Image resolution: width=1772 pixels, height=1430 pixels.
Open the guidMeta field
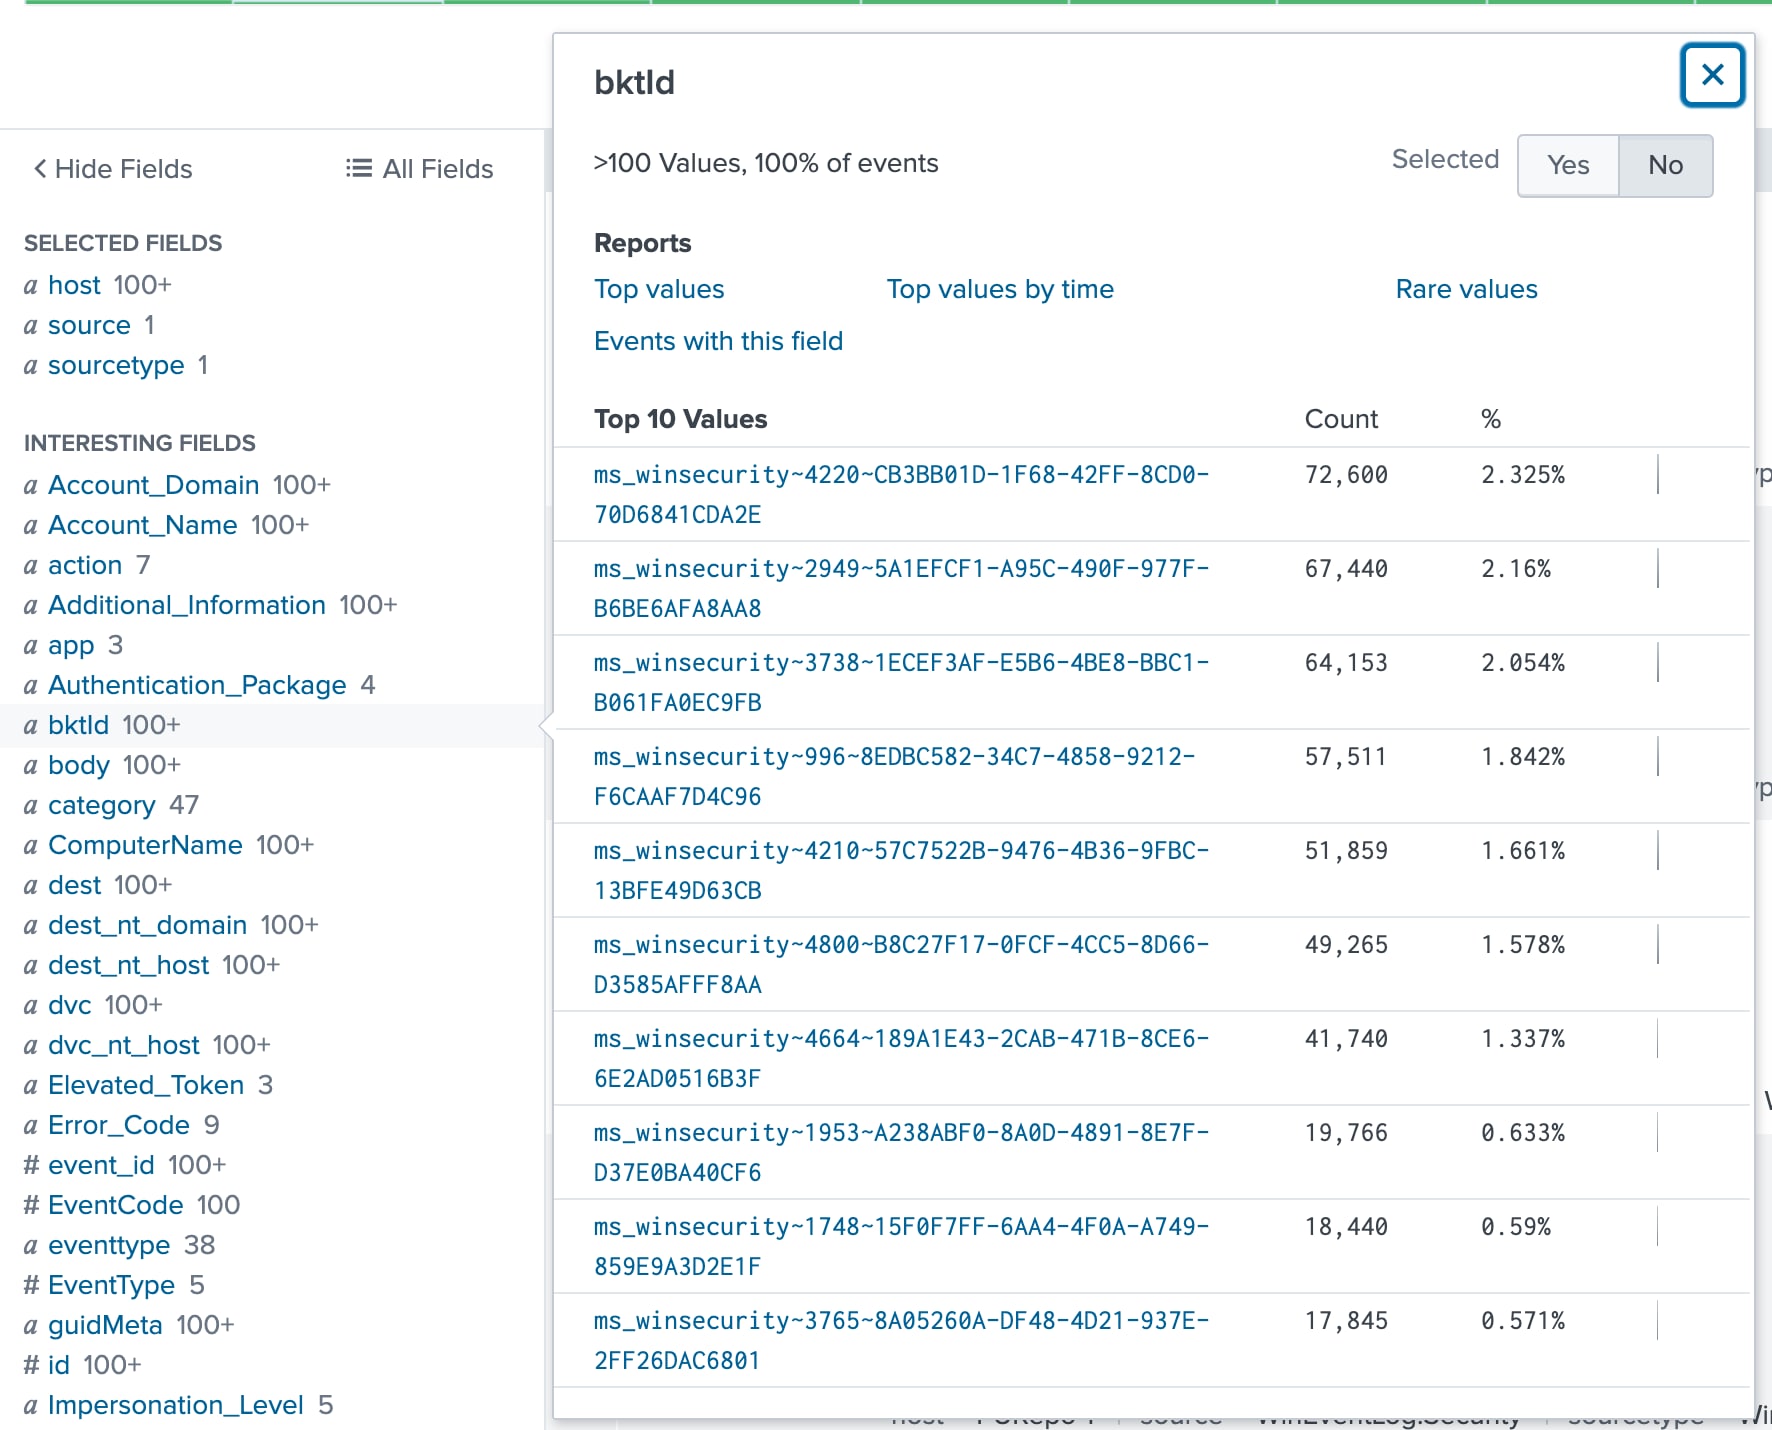coord(105,1325)
